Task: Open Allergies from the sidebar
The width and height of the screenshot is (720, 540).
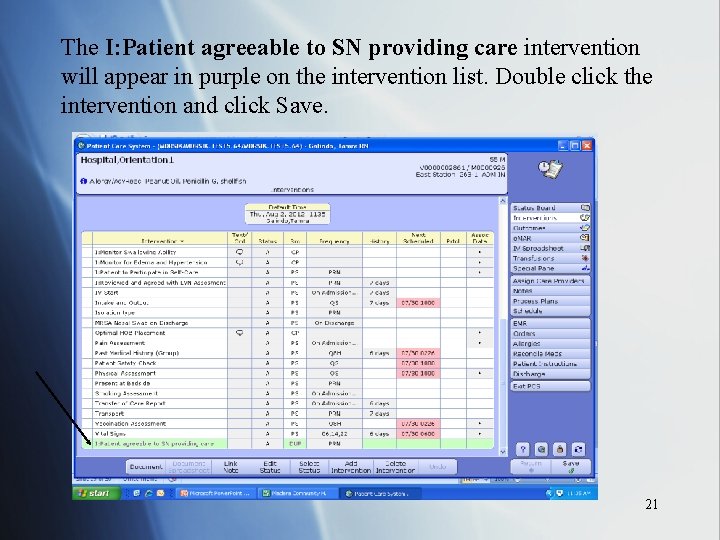Action: (551, 343)
